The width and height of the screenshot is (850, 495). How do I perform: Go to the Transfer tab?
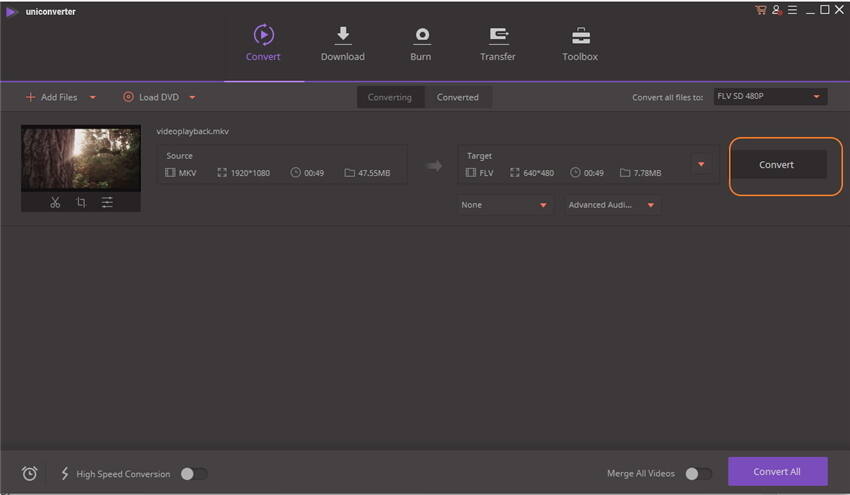pos(498,43)
